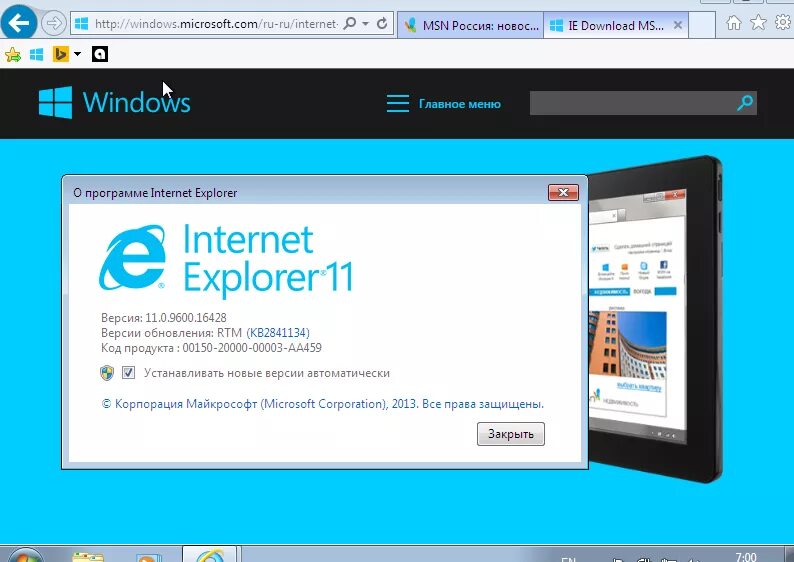
Task: Click the EN language indicator
Action: coord(569,559)
